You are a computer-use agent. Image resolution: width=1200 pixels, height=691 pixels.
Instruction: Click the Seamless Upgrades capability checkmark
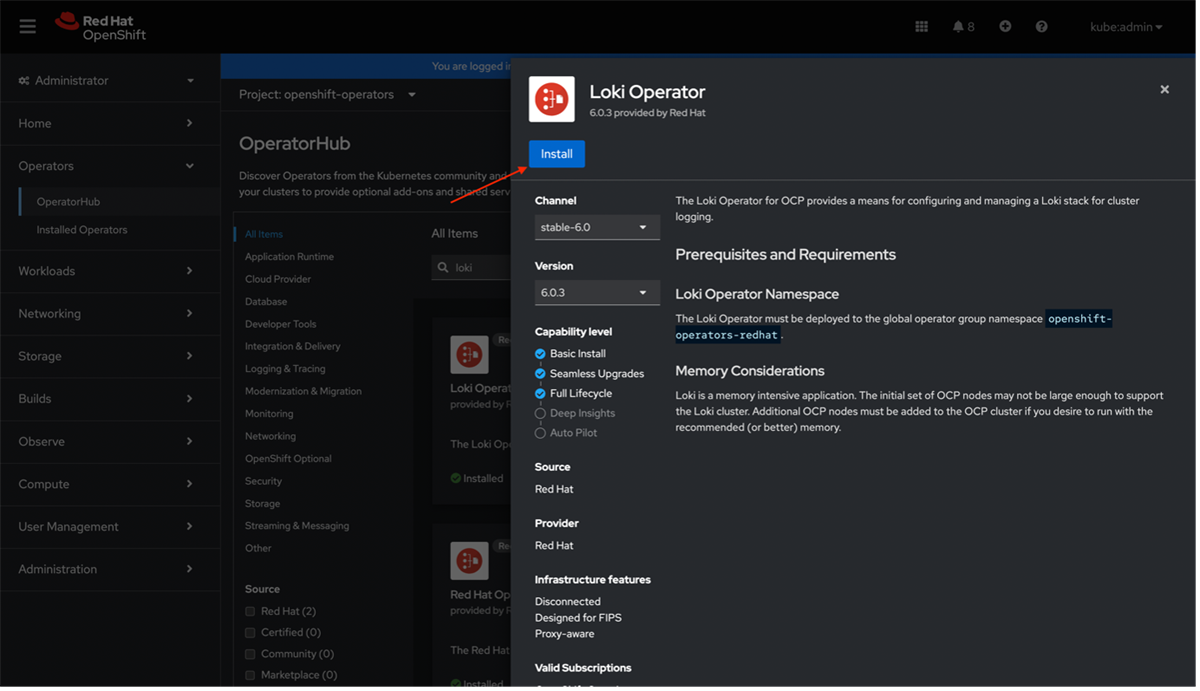tap(540, 374)
